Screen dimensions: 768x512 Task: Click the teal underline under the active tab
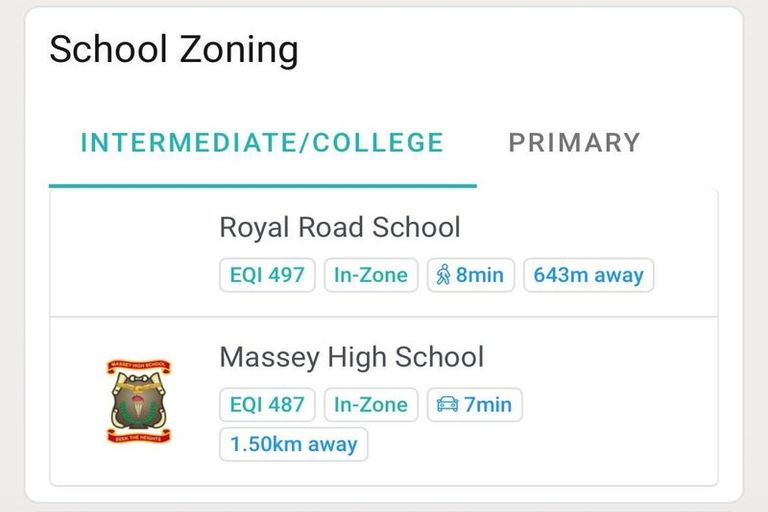262,186
